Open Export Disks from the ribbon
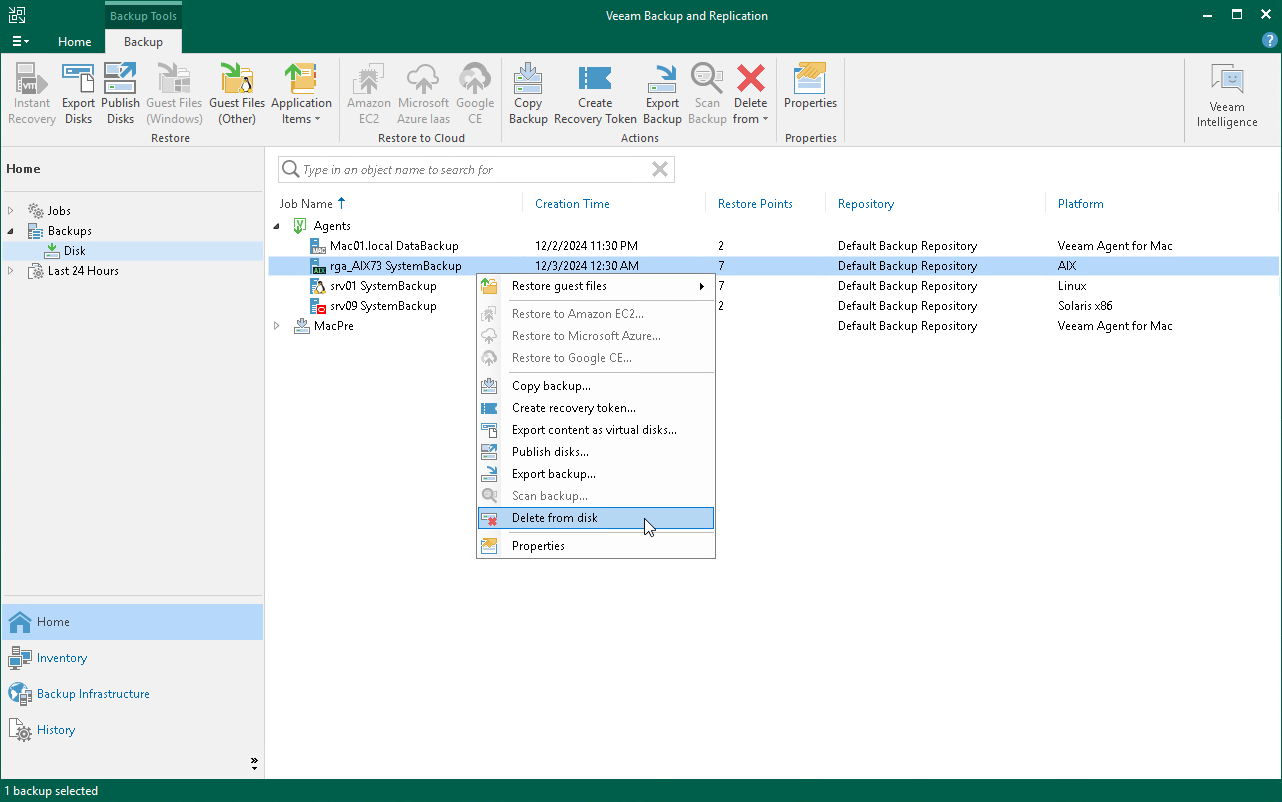The height and width of the screenshot is (802, 1282). point(78,94)
